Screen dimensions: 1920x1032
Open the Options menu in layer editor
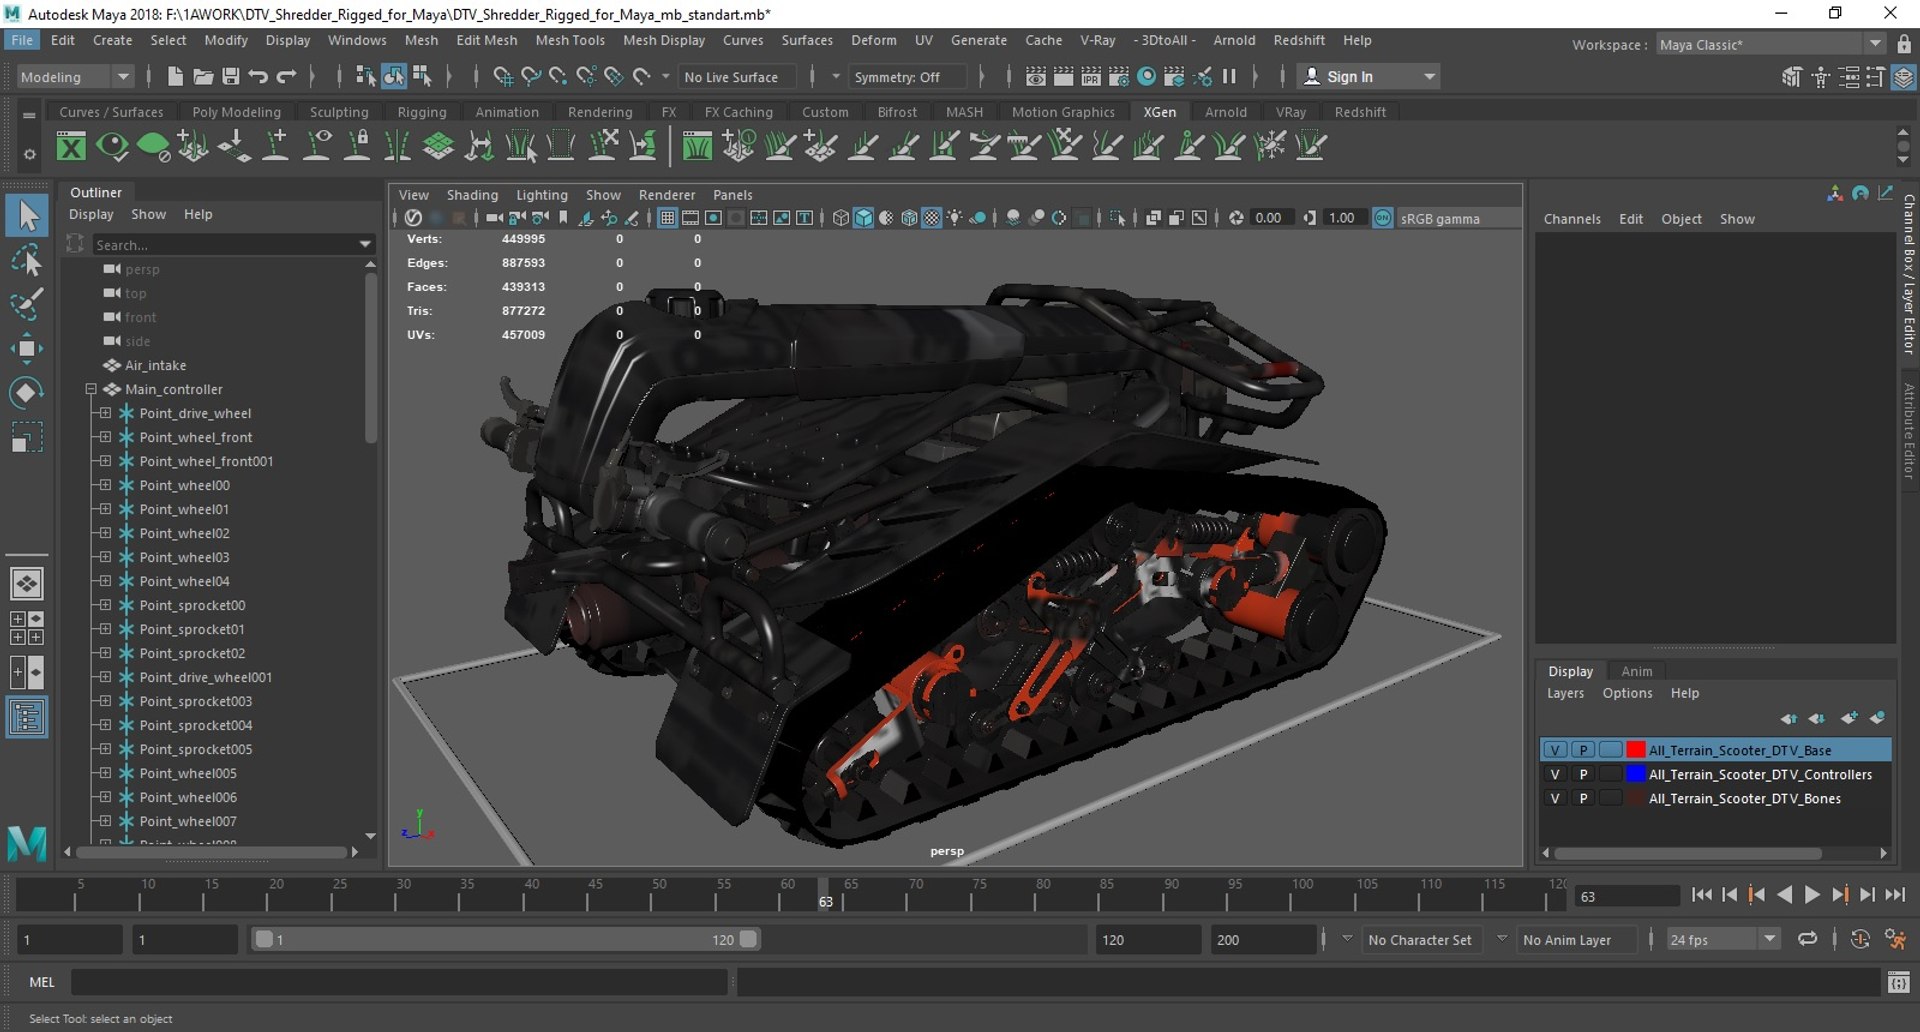1627,693
